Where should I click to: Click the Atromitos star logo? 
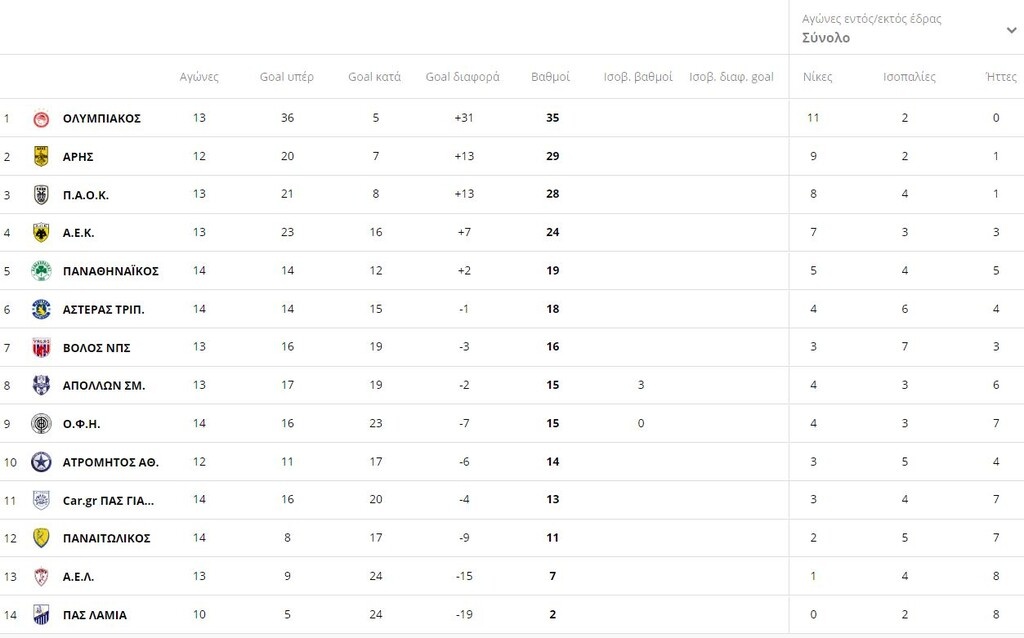41,462
